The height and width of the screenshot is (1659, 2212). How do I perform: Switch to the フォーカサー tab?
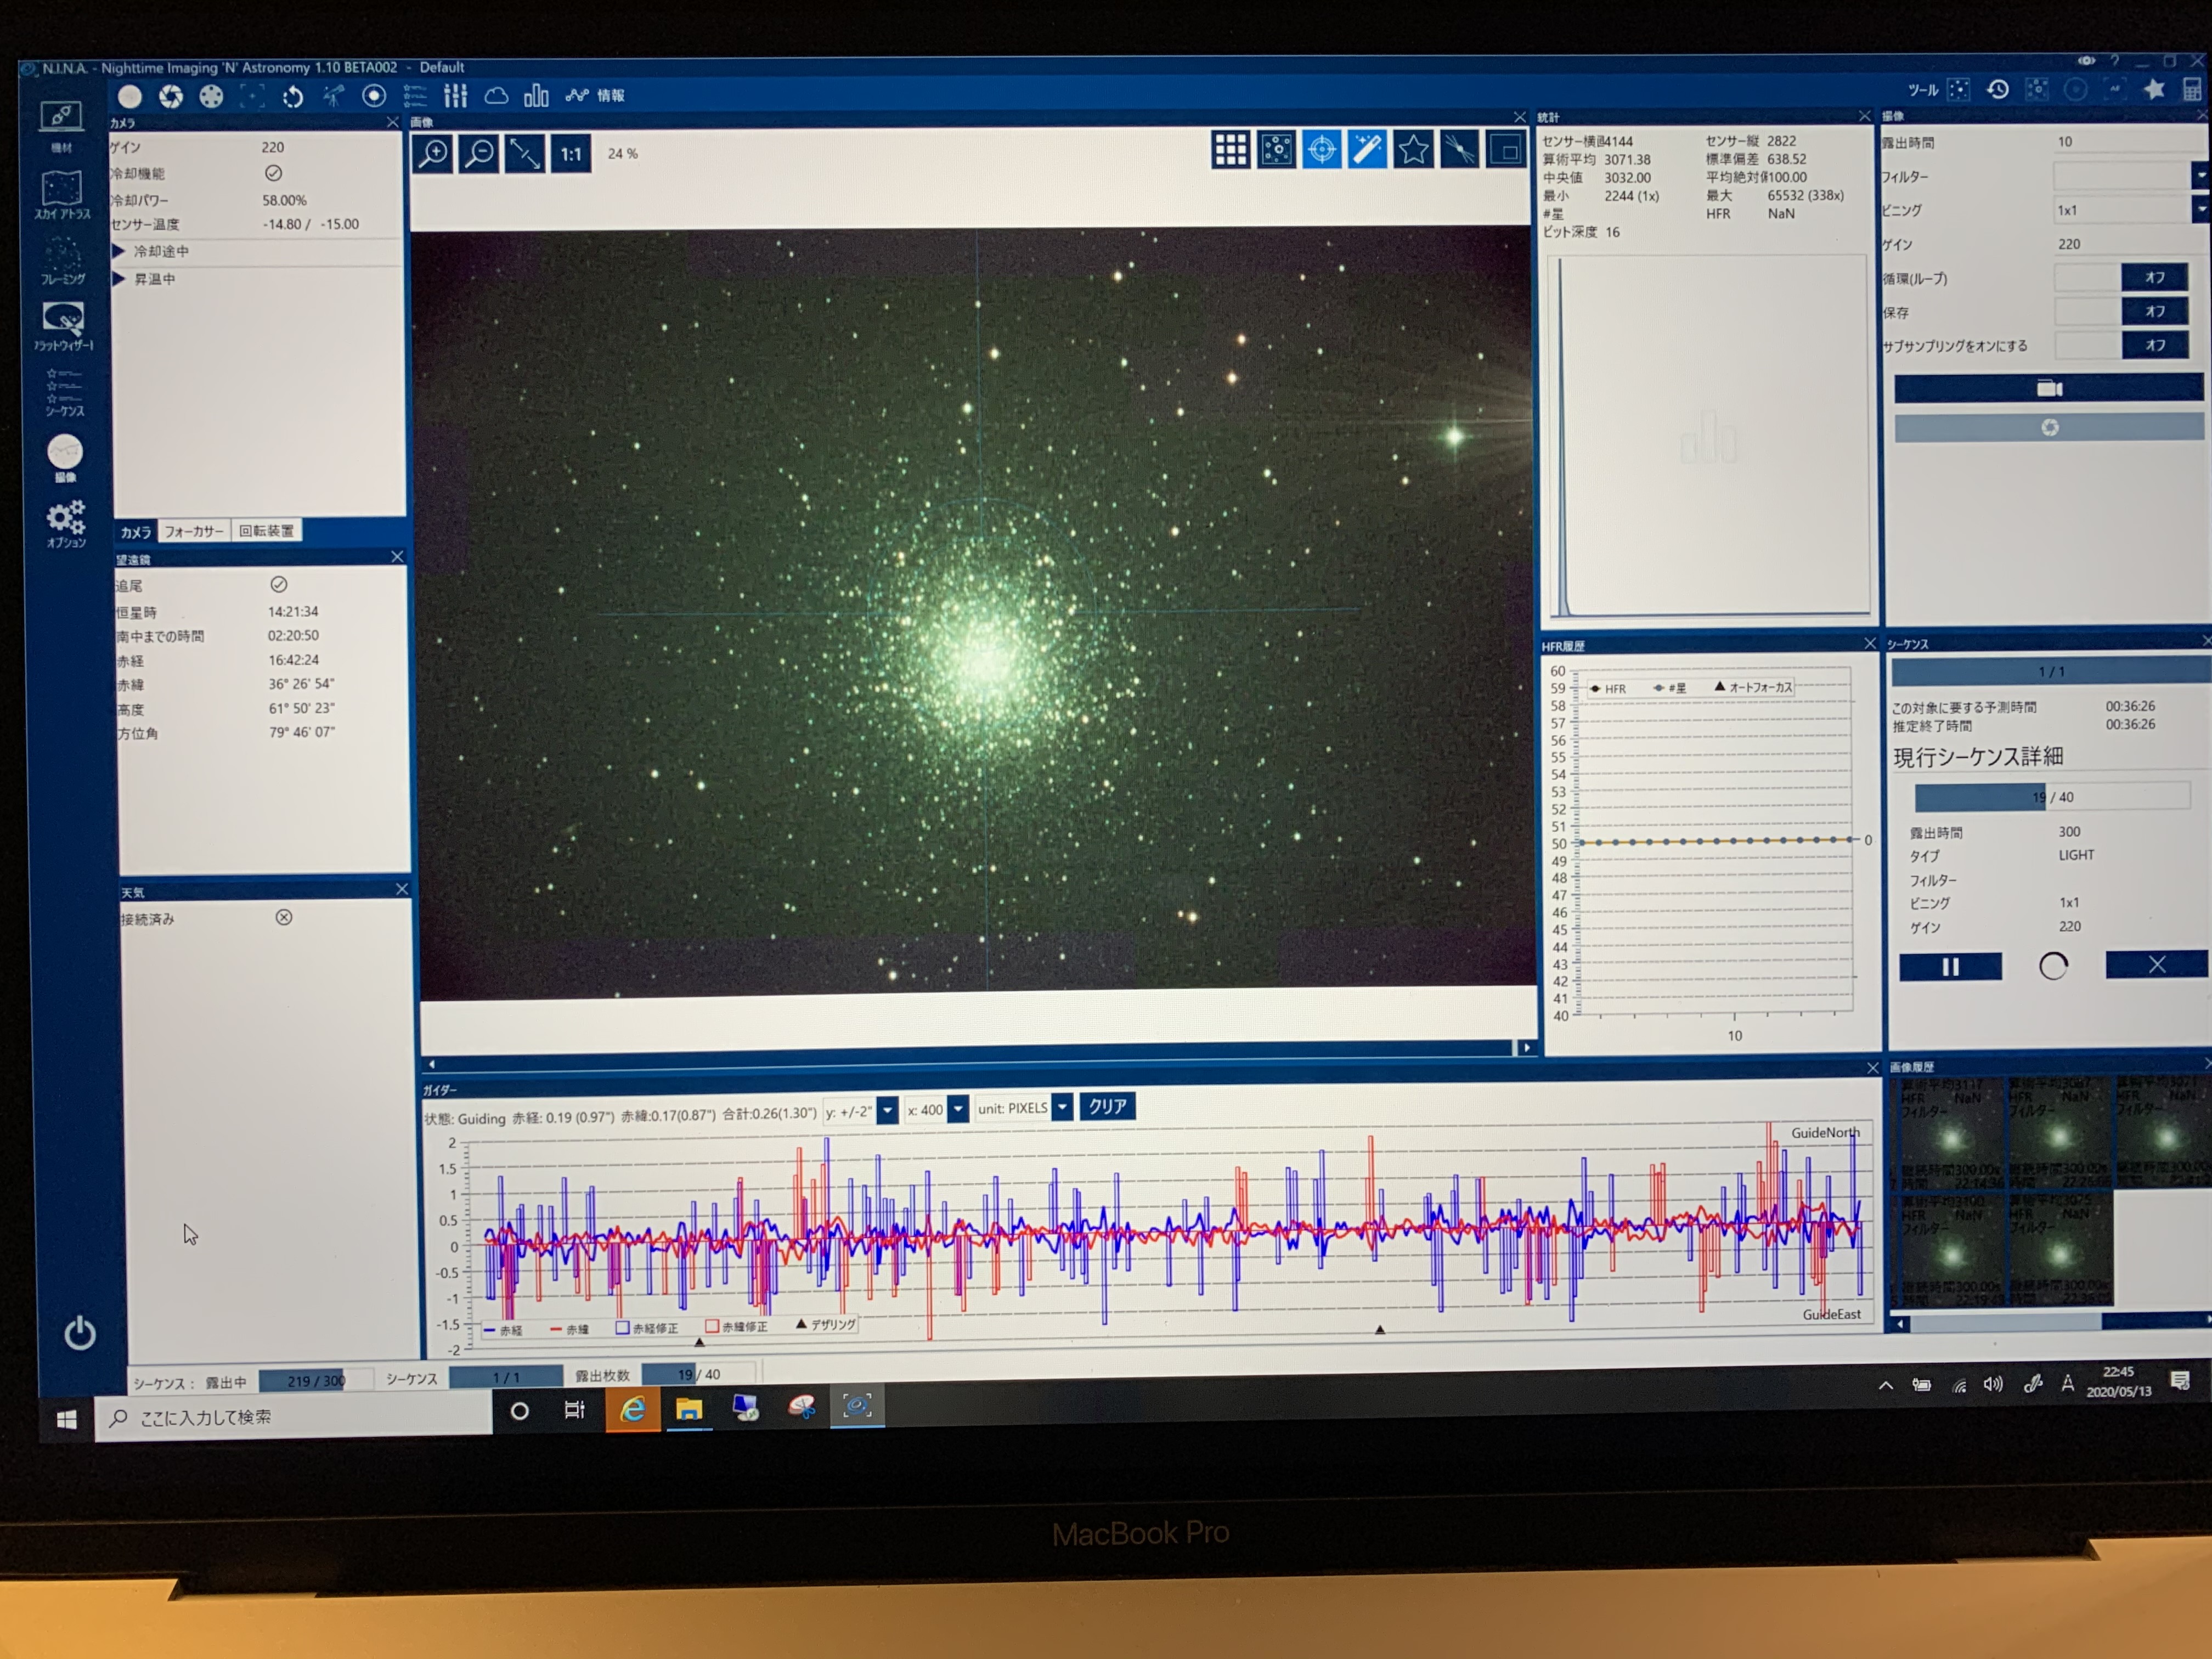(x=193, y=531)
